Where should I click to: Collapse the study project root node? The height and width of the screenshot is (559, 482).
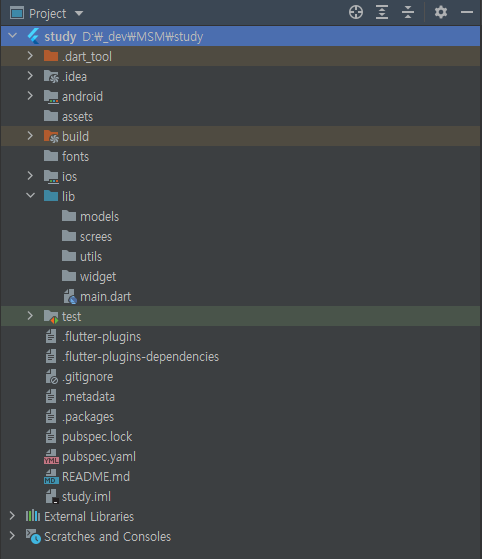coord(13,36)
